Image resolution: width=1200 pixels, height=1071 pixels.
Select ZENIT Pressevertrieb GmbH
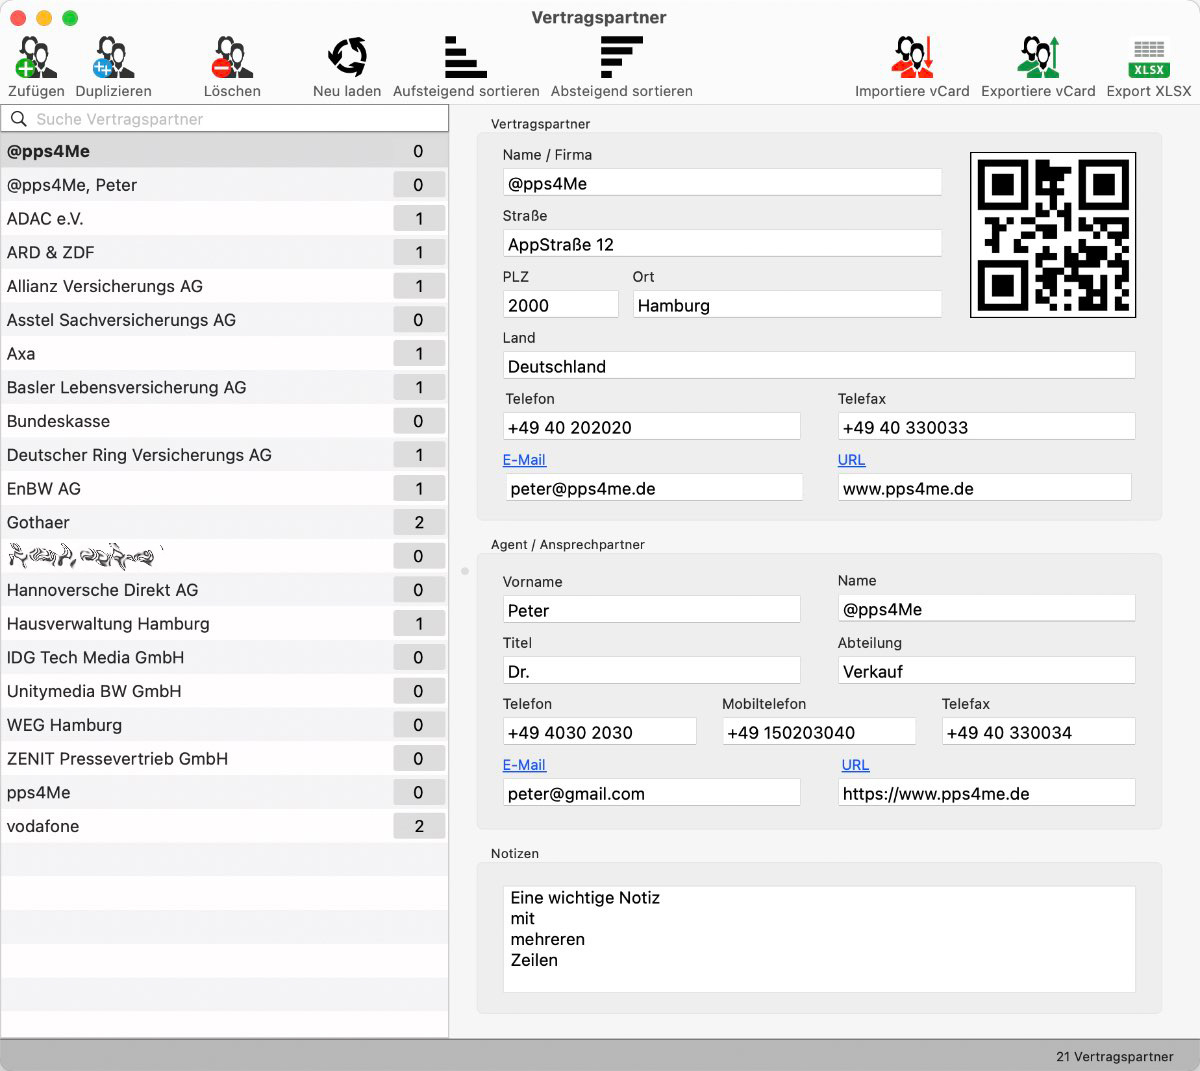coord(224,759)
